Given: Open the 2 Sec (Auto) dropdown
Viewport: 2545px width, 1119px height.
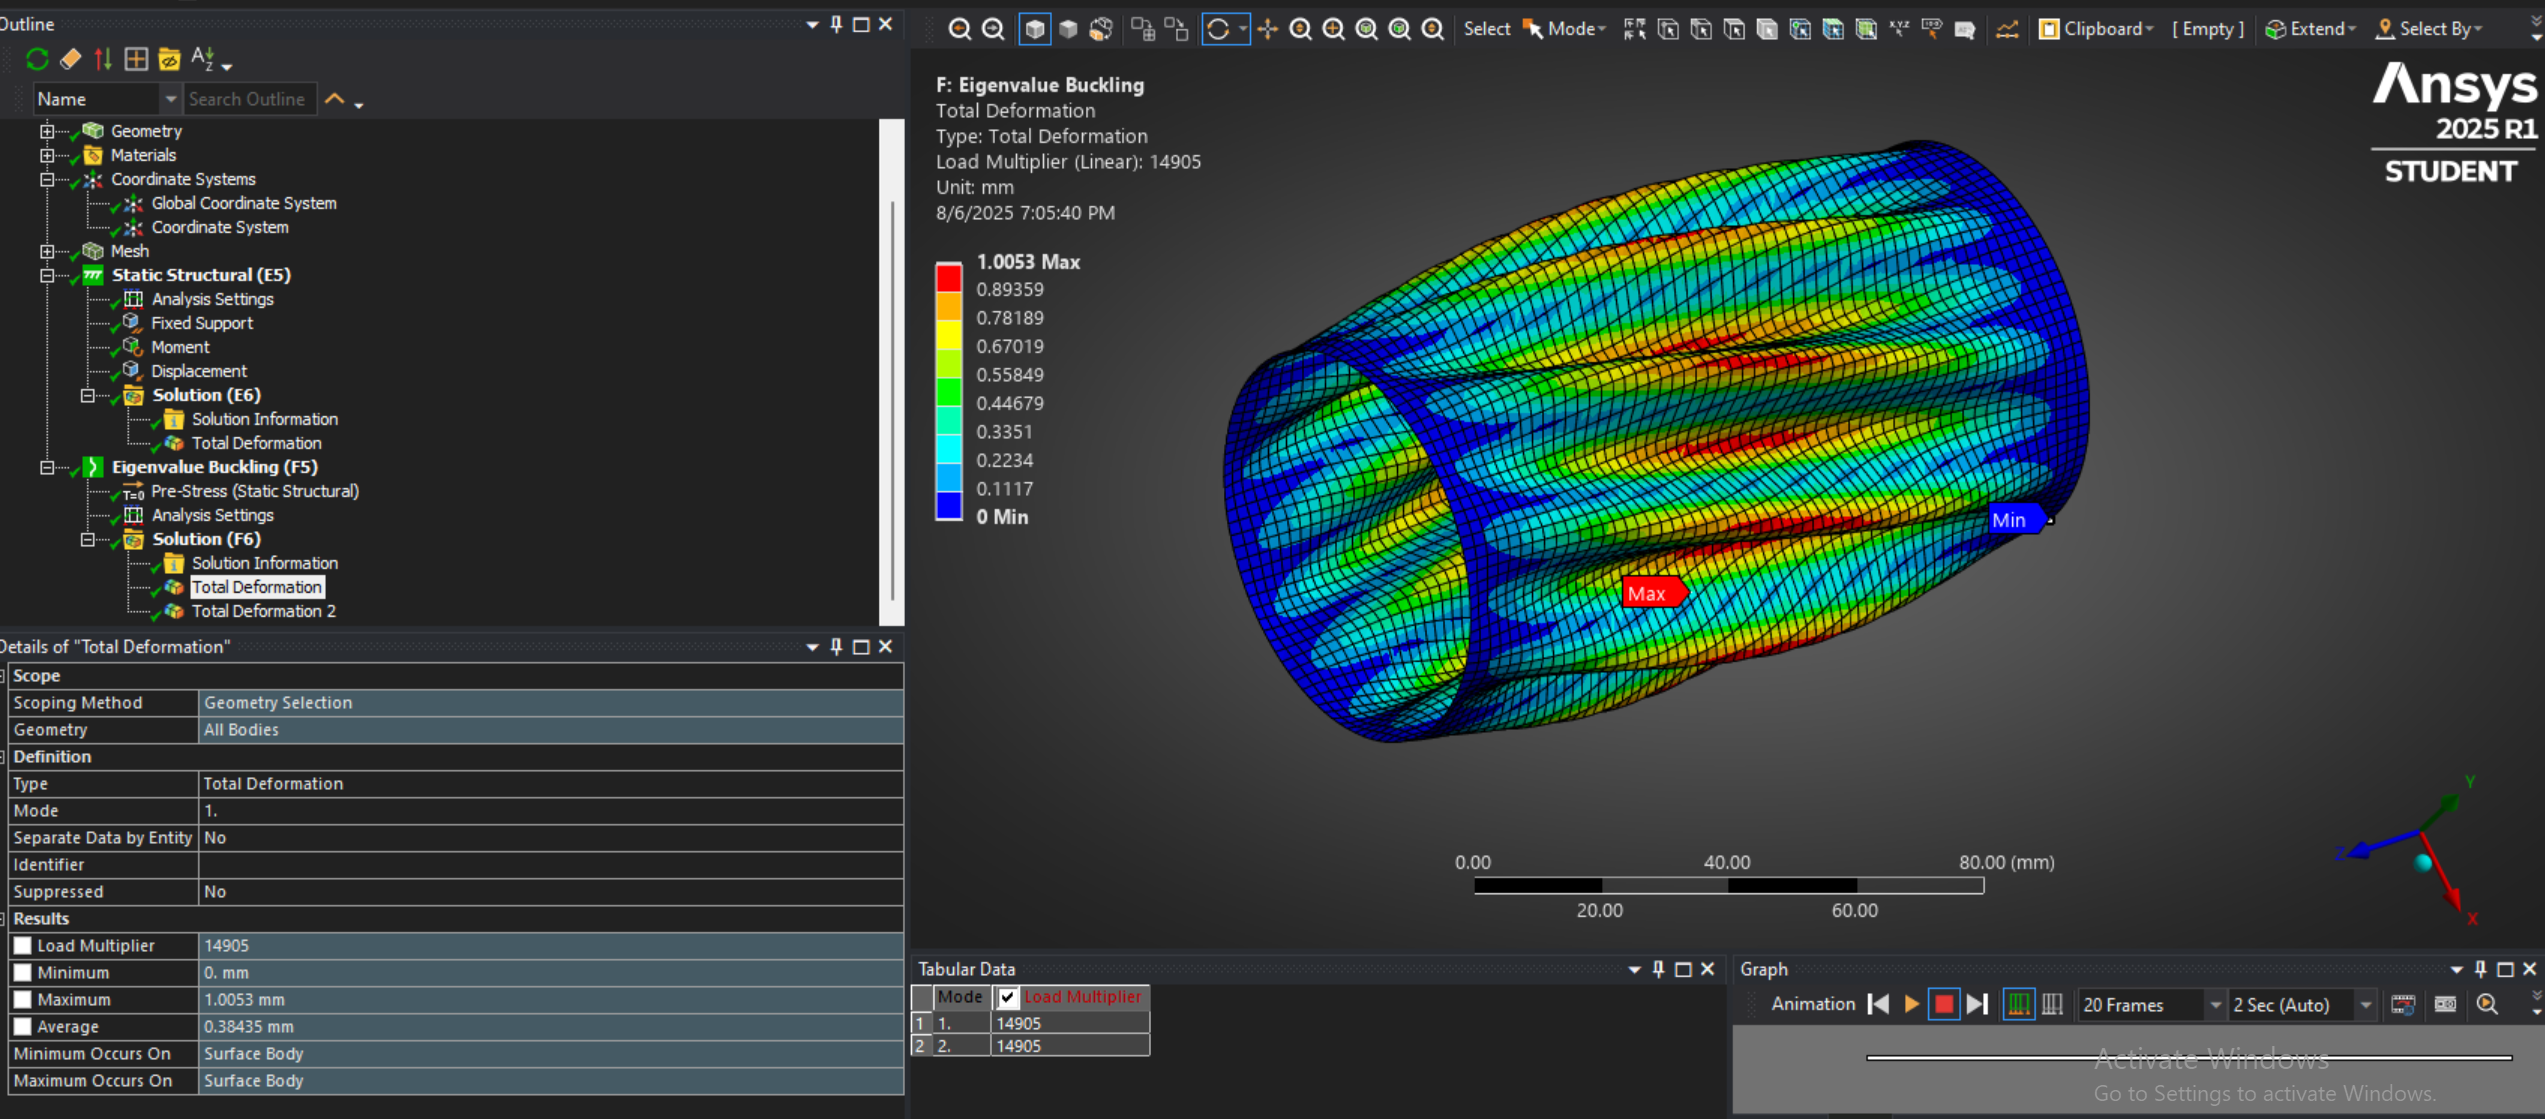Looking at the screenshot, I should click(2365, 1004).
